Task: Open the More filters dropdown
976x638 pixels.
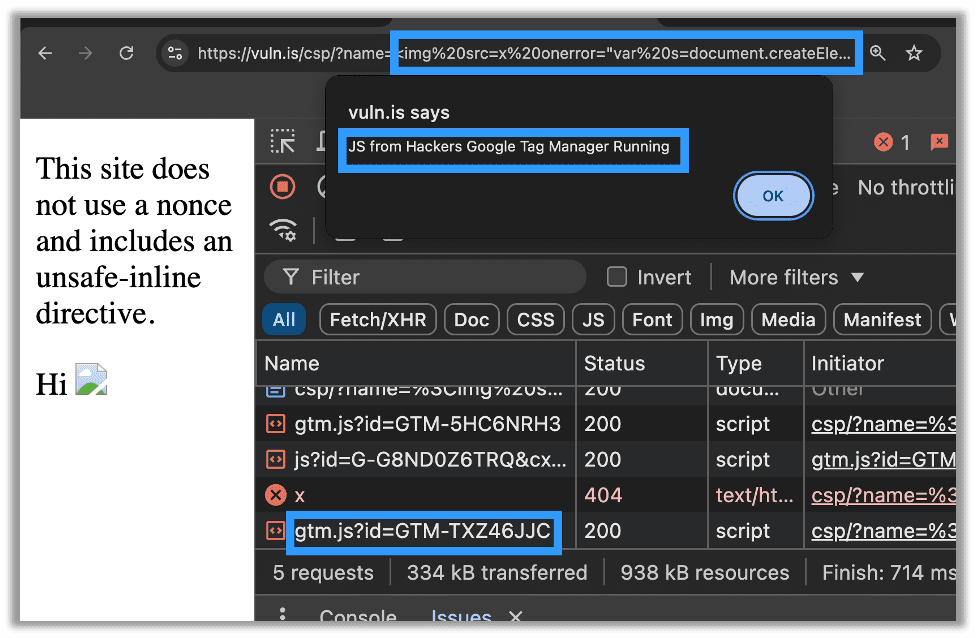Action: pos(795,277)
